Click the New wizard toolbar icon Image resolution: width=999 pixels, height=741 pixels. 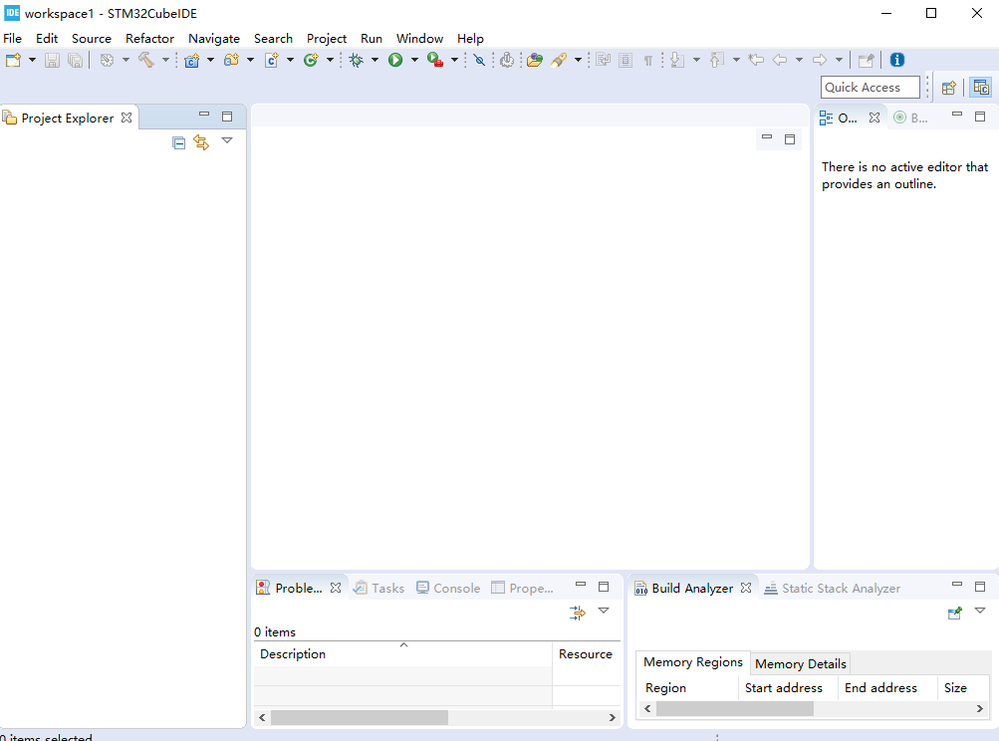[x=13, y=60]
